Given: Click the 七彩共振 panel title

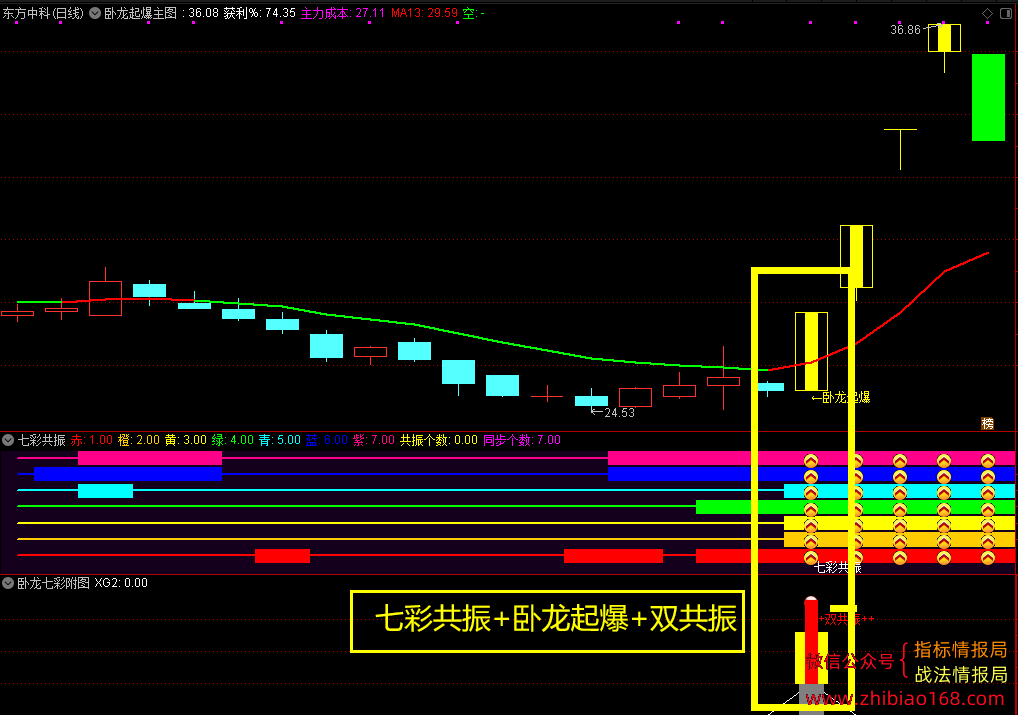Looking at the screenshot, I should click(42, 440).
